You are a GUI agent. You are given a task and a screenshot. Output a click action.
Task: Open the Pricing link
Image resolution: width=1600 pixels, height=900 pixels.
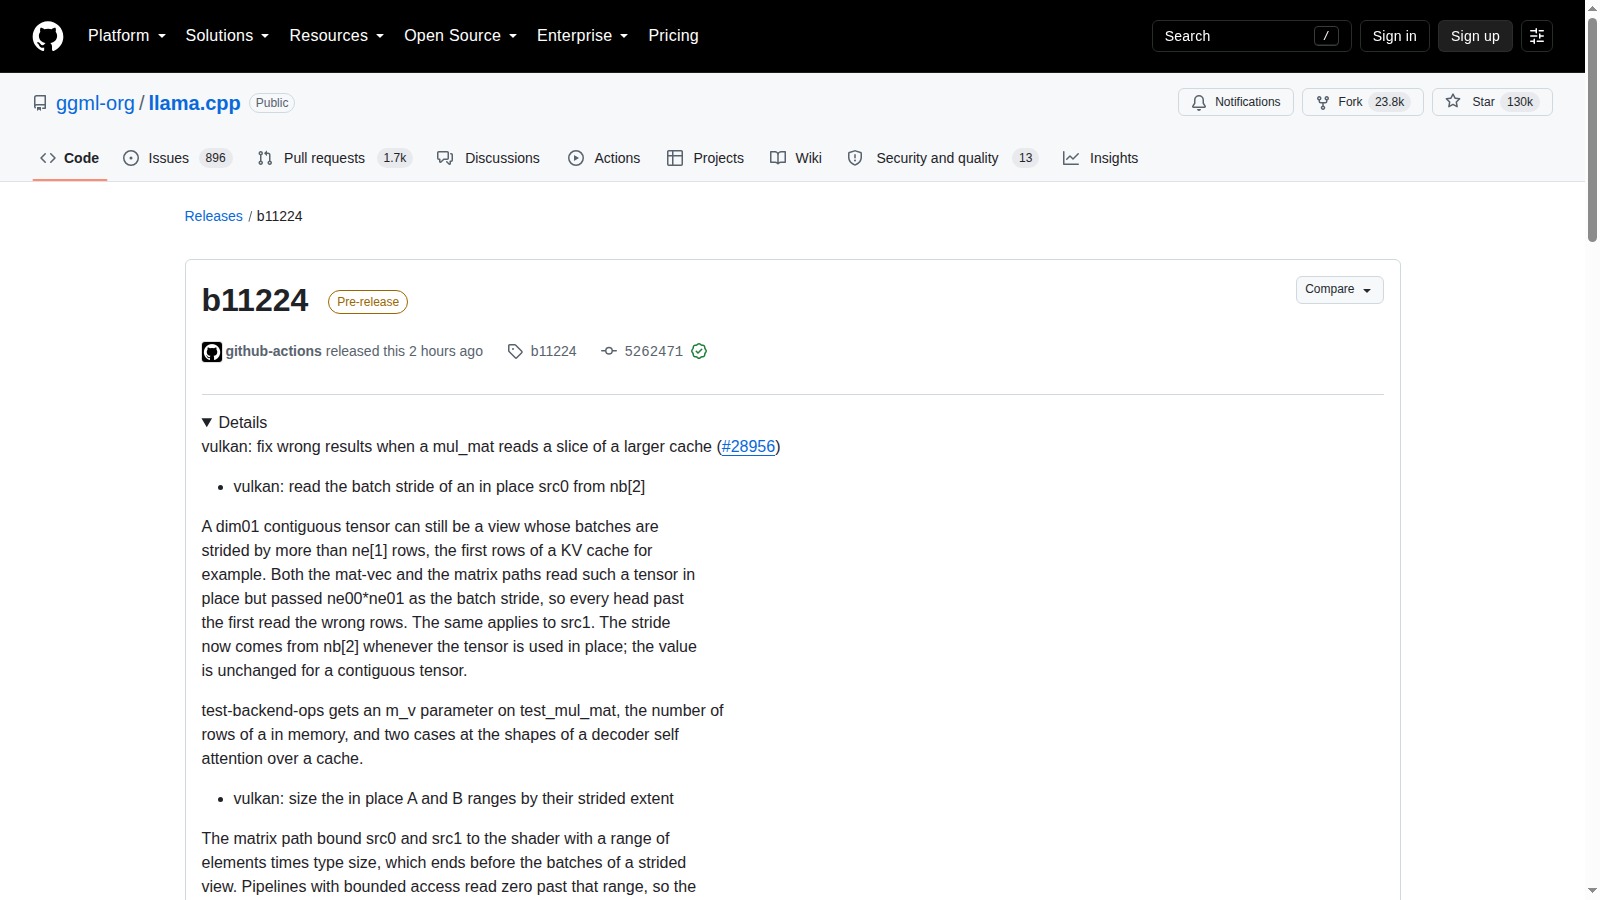[673, 36]
